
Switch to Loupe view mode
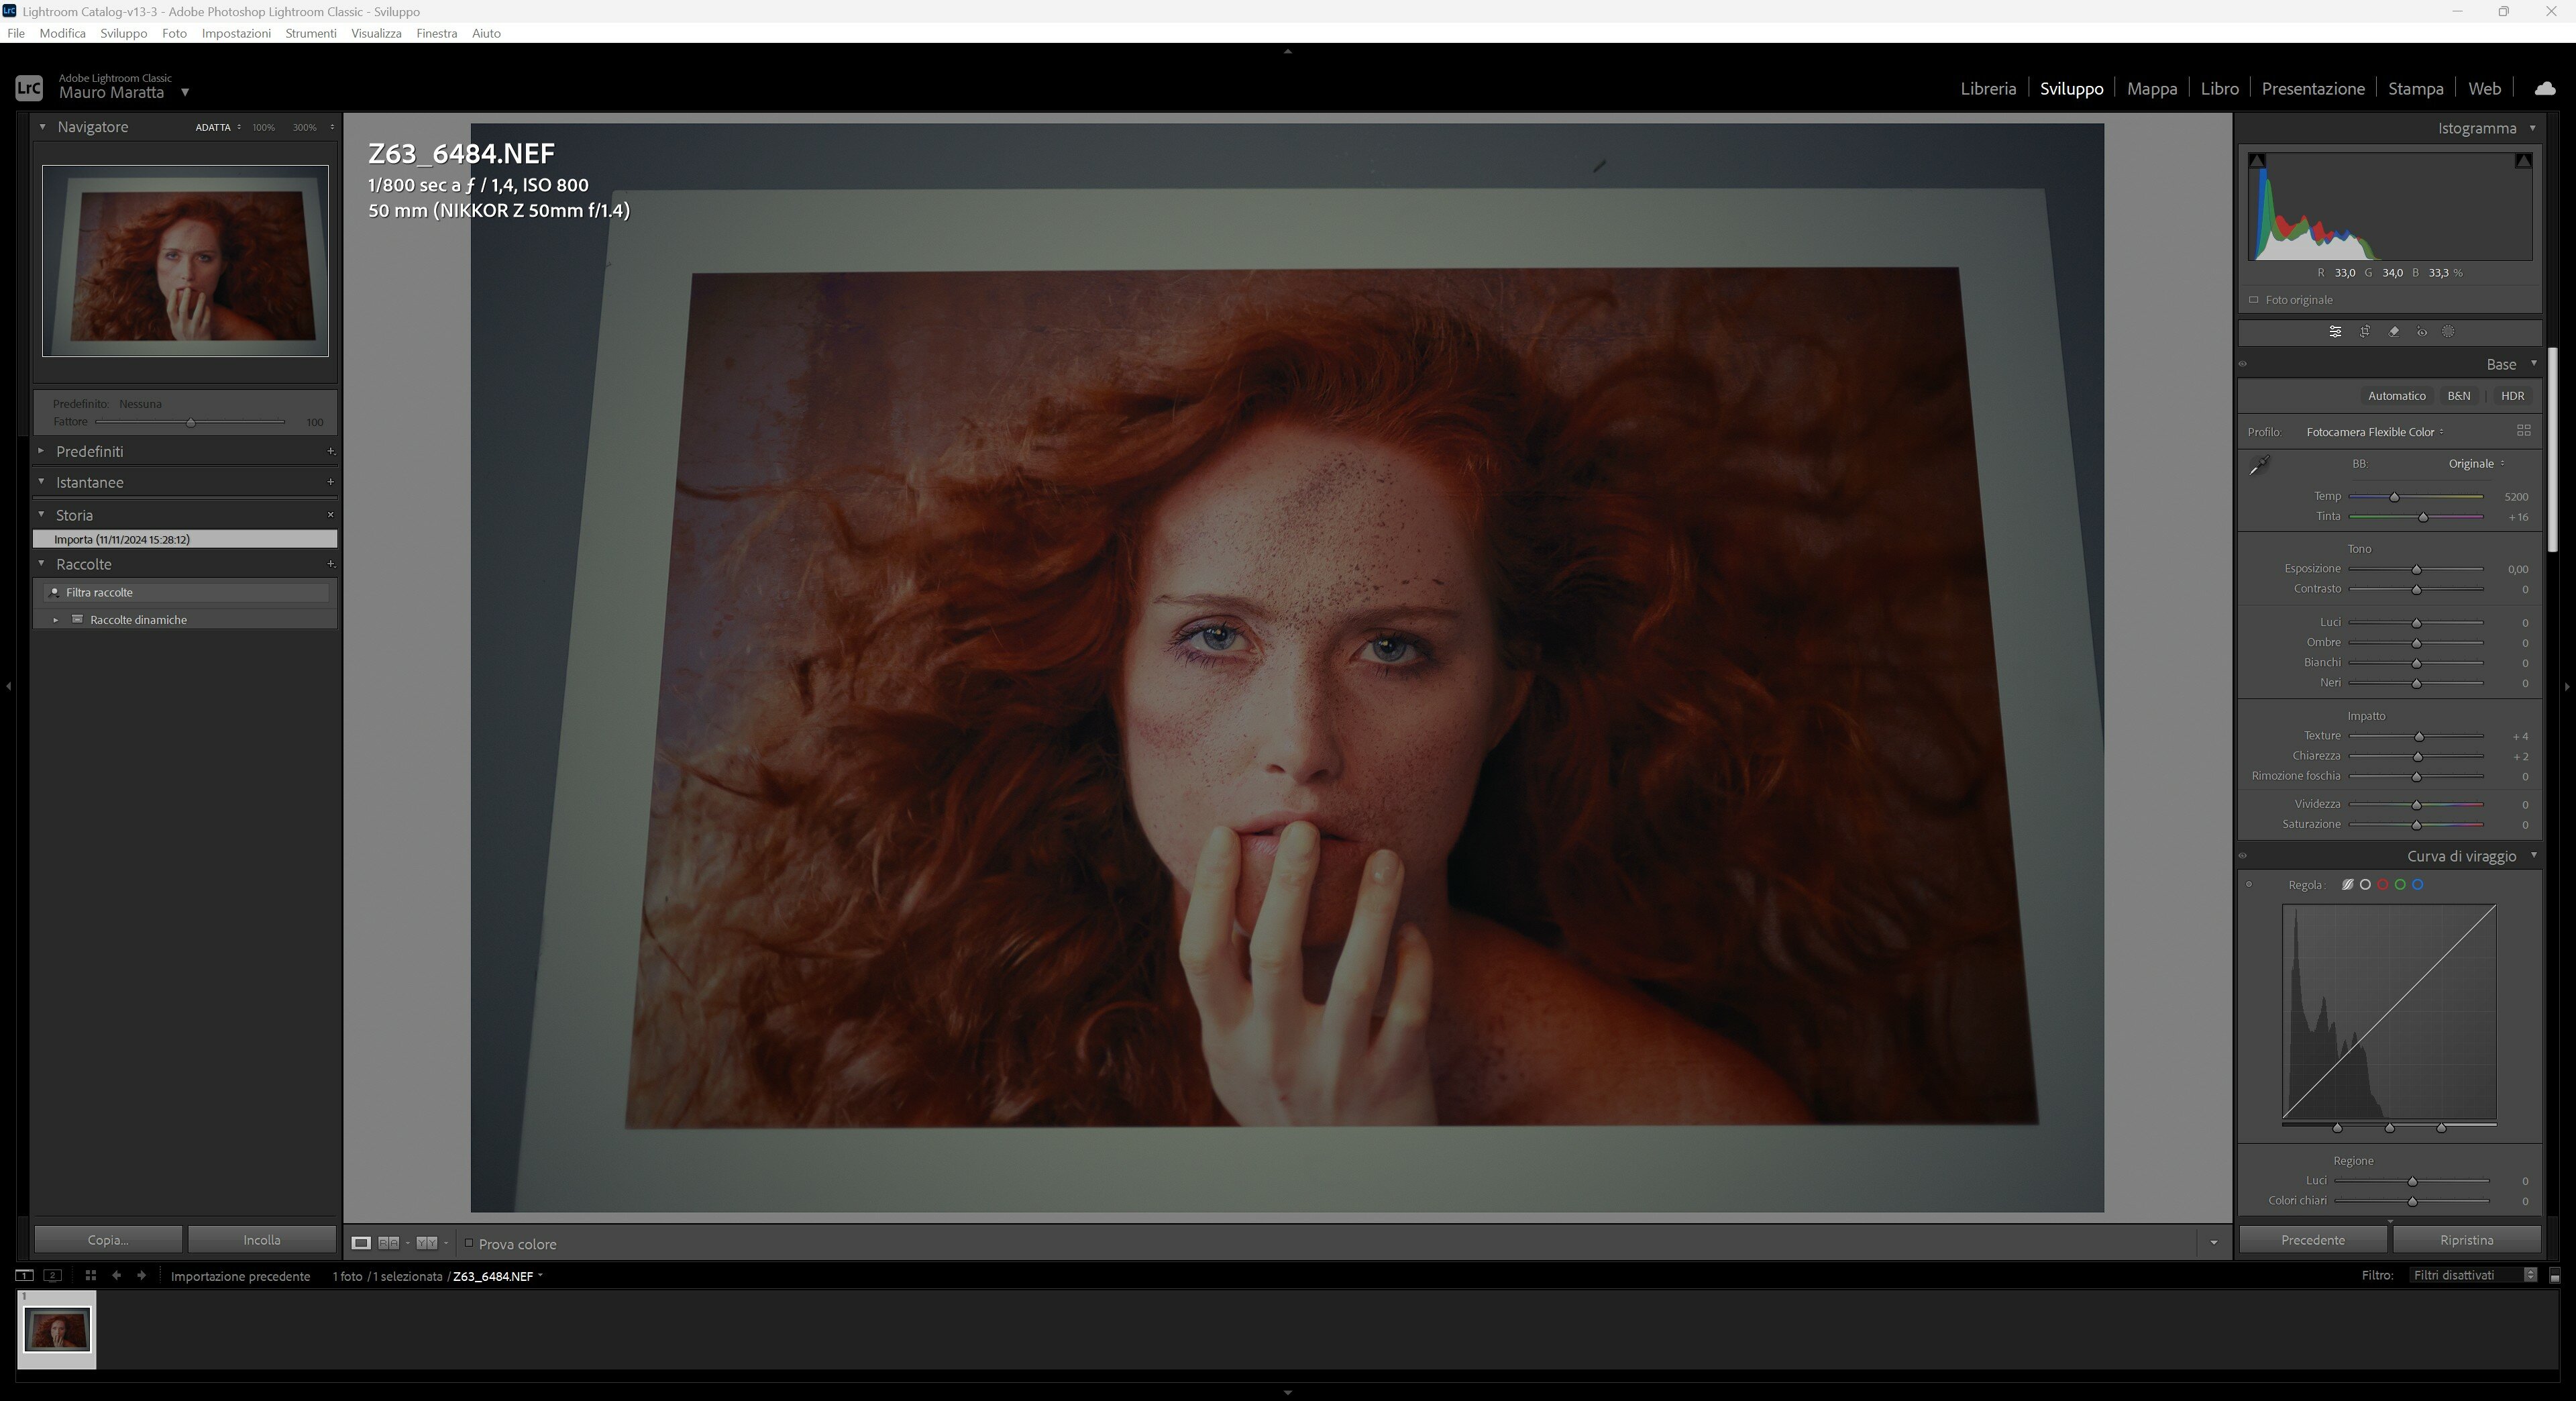click(361, 1243)
